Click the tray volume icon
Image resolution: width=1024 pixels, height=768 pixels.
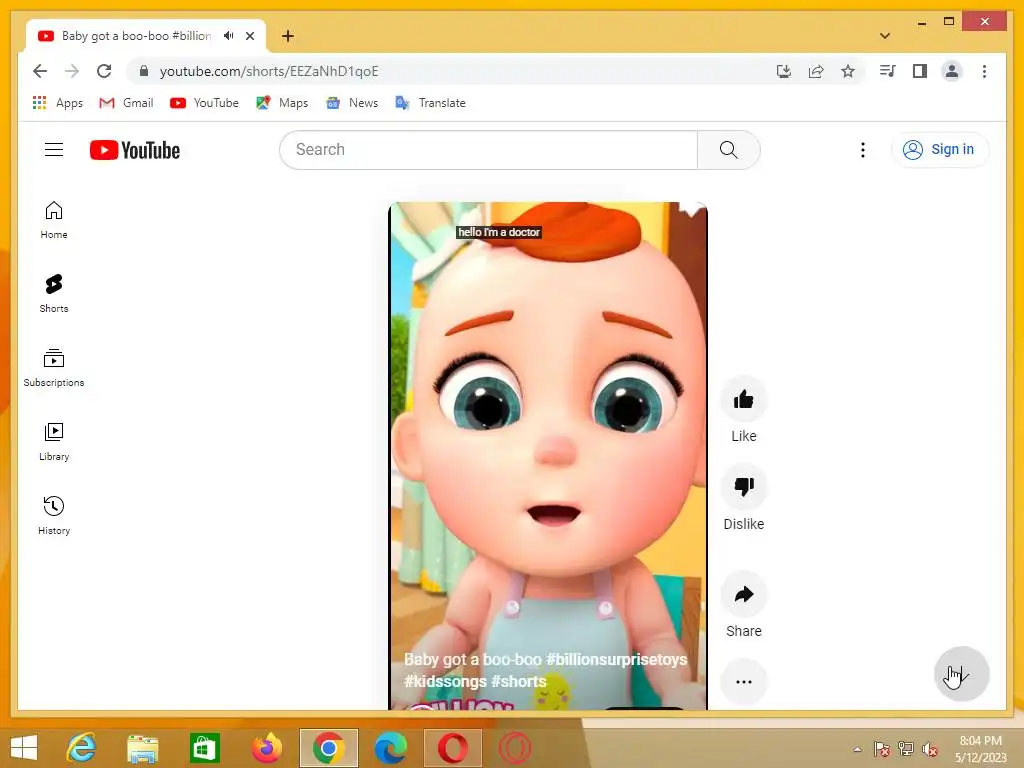929,749
